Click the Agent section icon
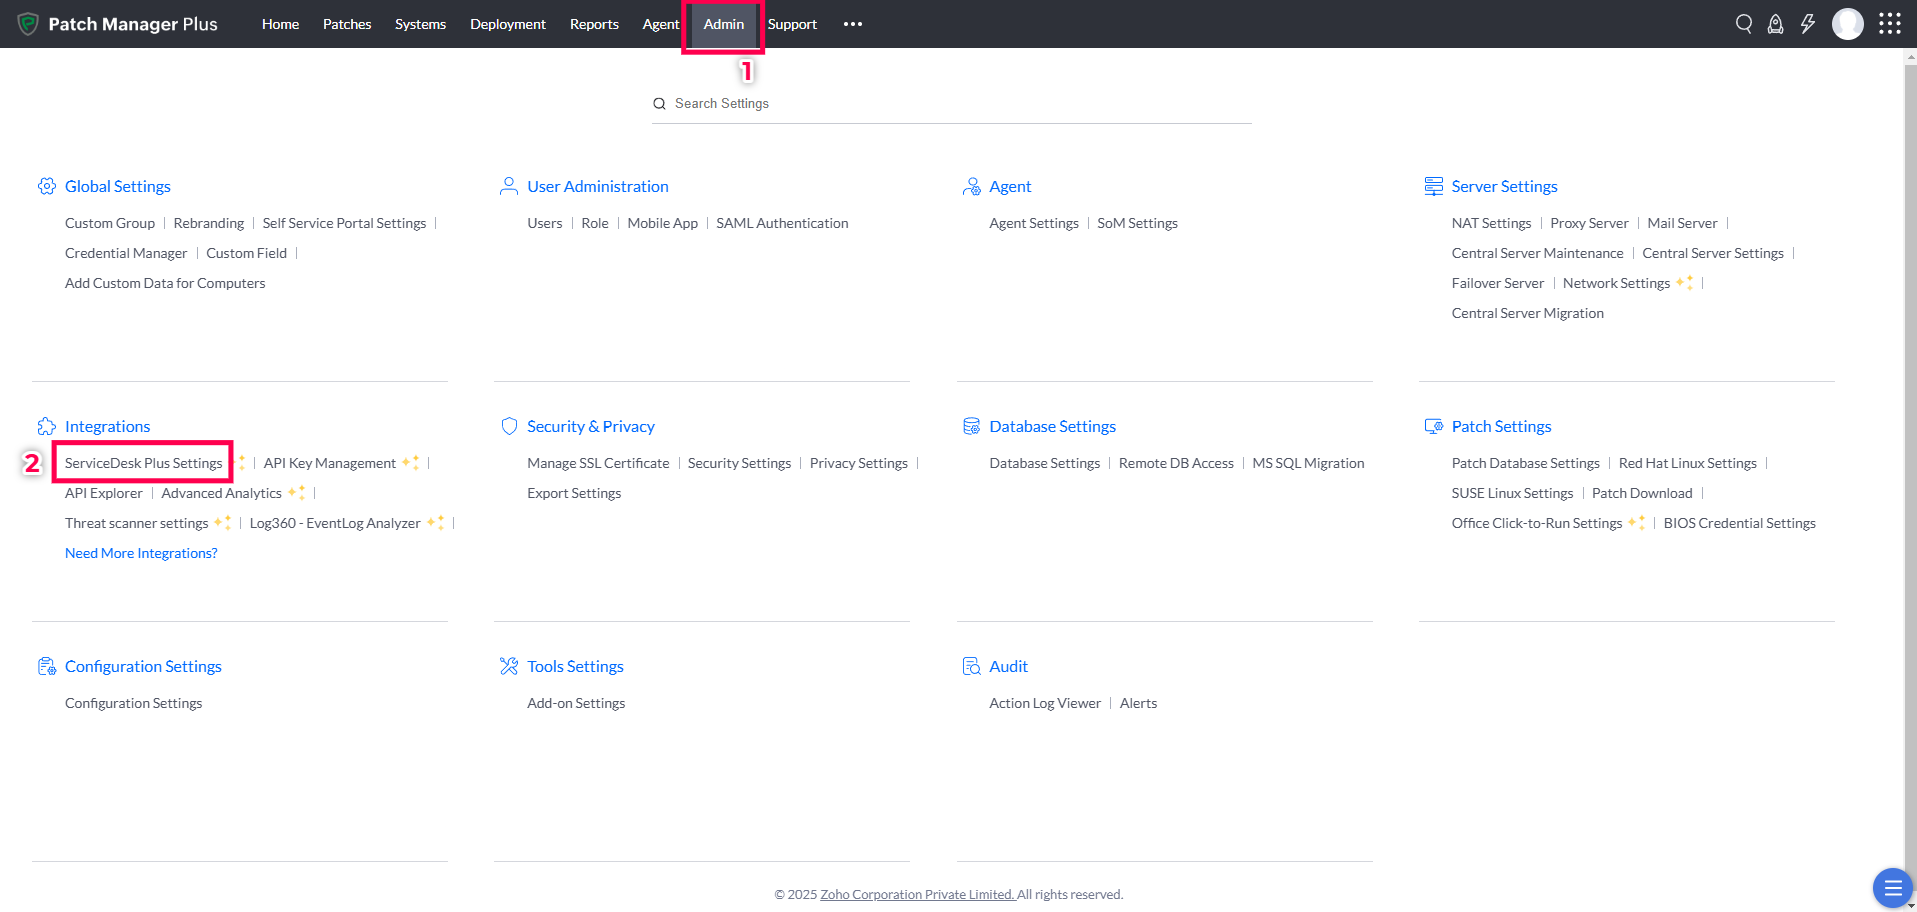The image size is (1917, 912). coord(971,186)
